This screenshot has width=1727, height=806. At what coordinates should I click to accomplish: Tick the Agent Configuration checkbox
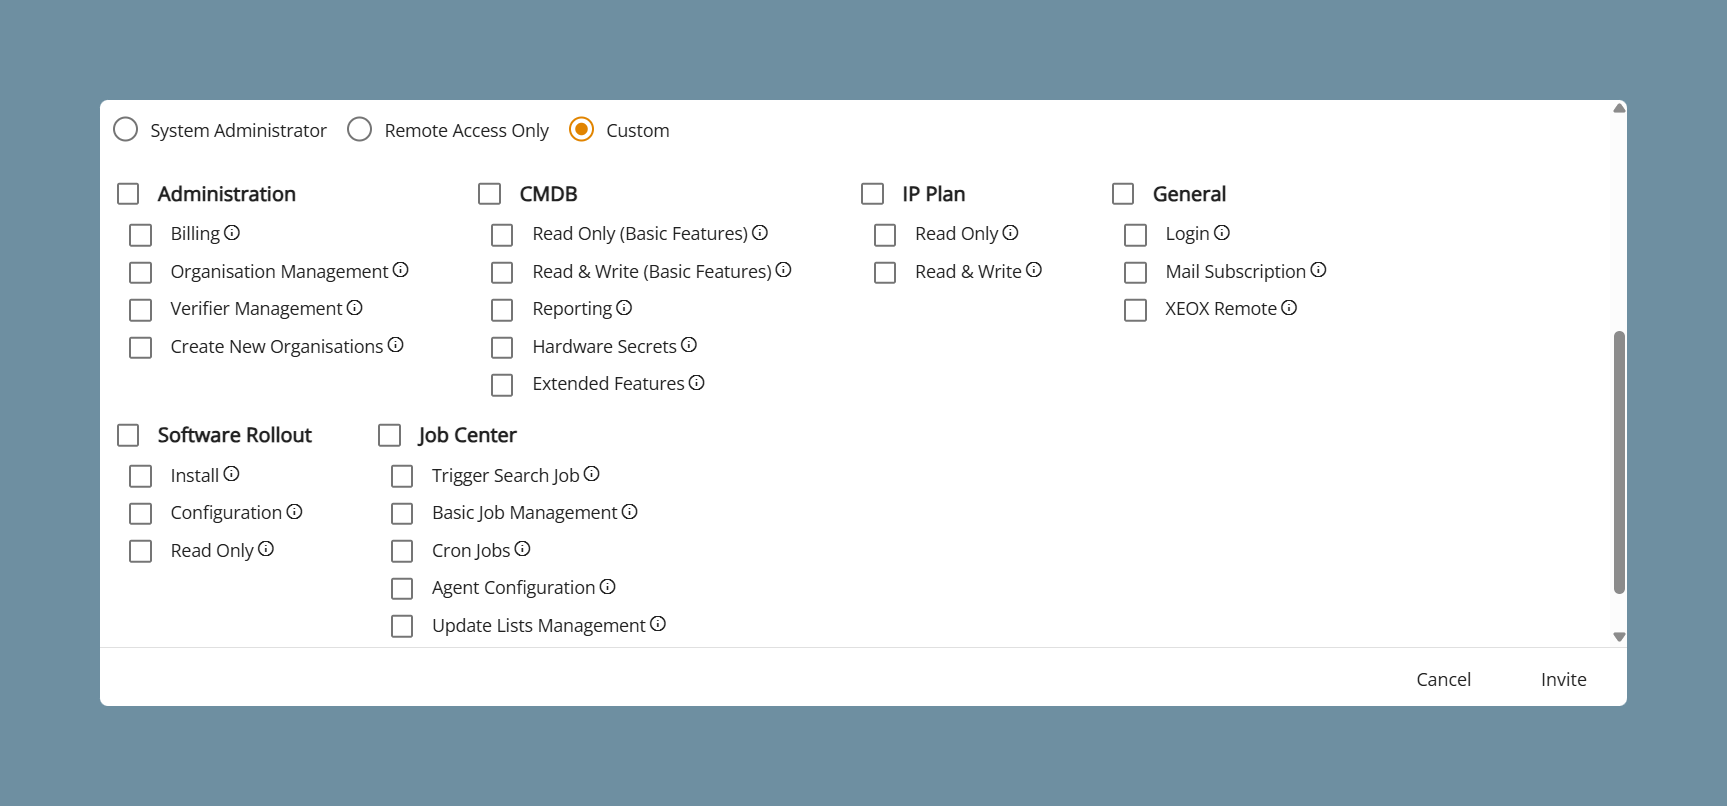pos(402,589)
